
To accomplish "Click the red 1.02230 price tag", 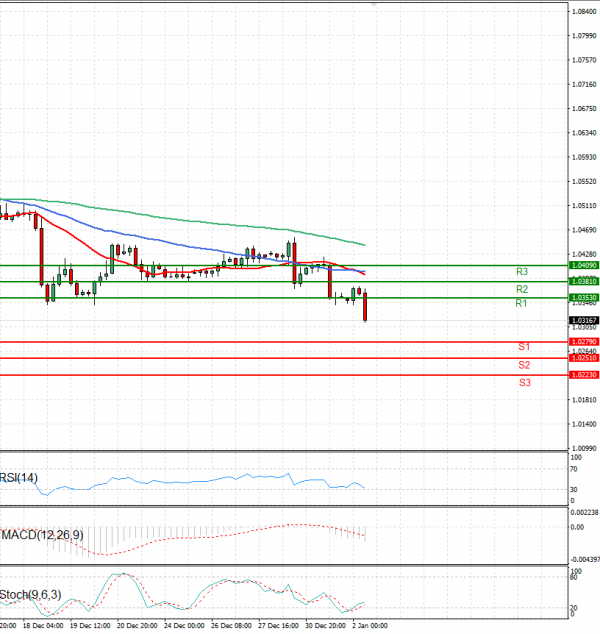I will [583, 374].
